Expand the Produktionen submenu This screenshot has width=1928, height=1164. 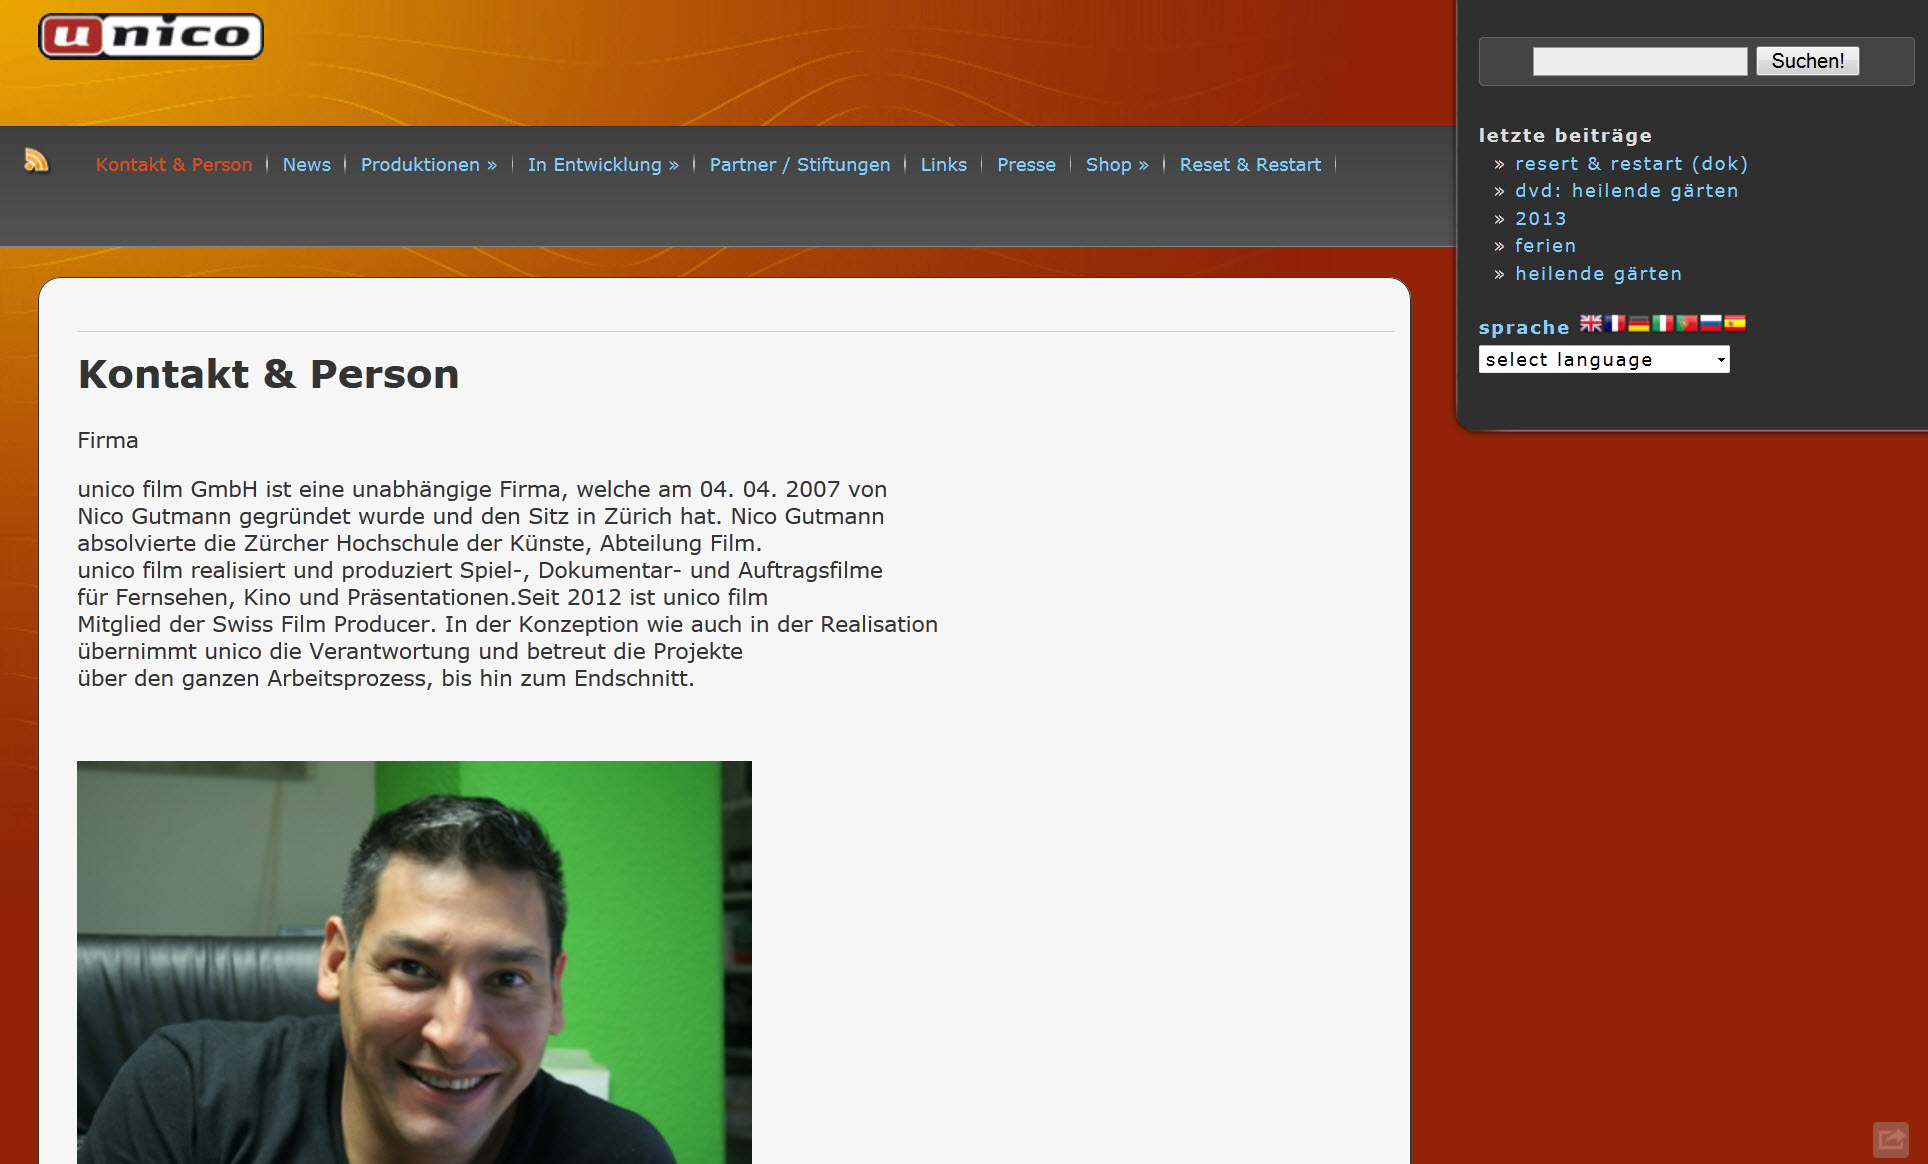(x=428, y=165)
